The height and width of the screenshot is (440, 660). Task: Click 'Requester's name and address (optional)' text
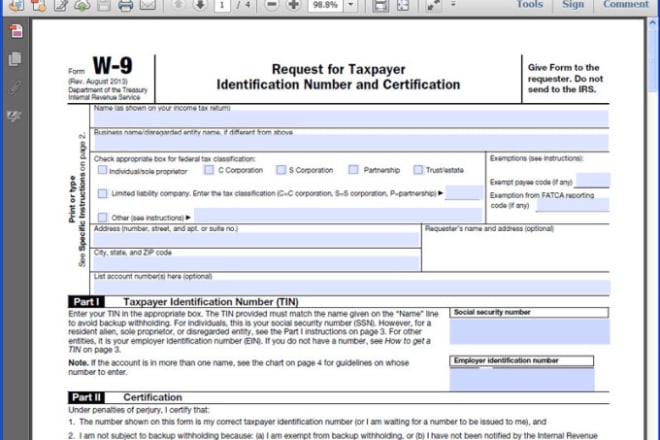(x=489, y=229)
